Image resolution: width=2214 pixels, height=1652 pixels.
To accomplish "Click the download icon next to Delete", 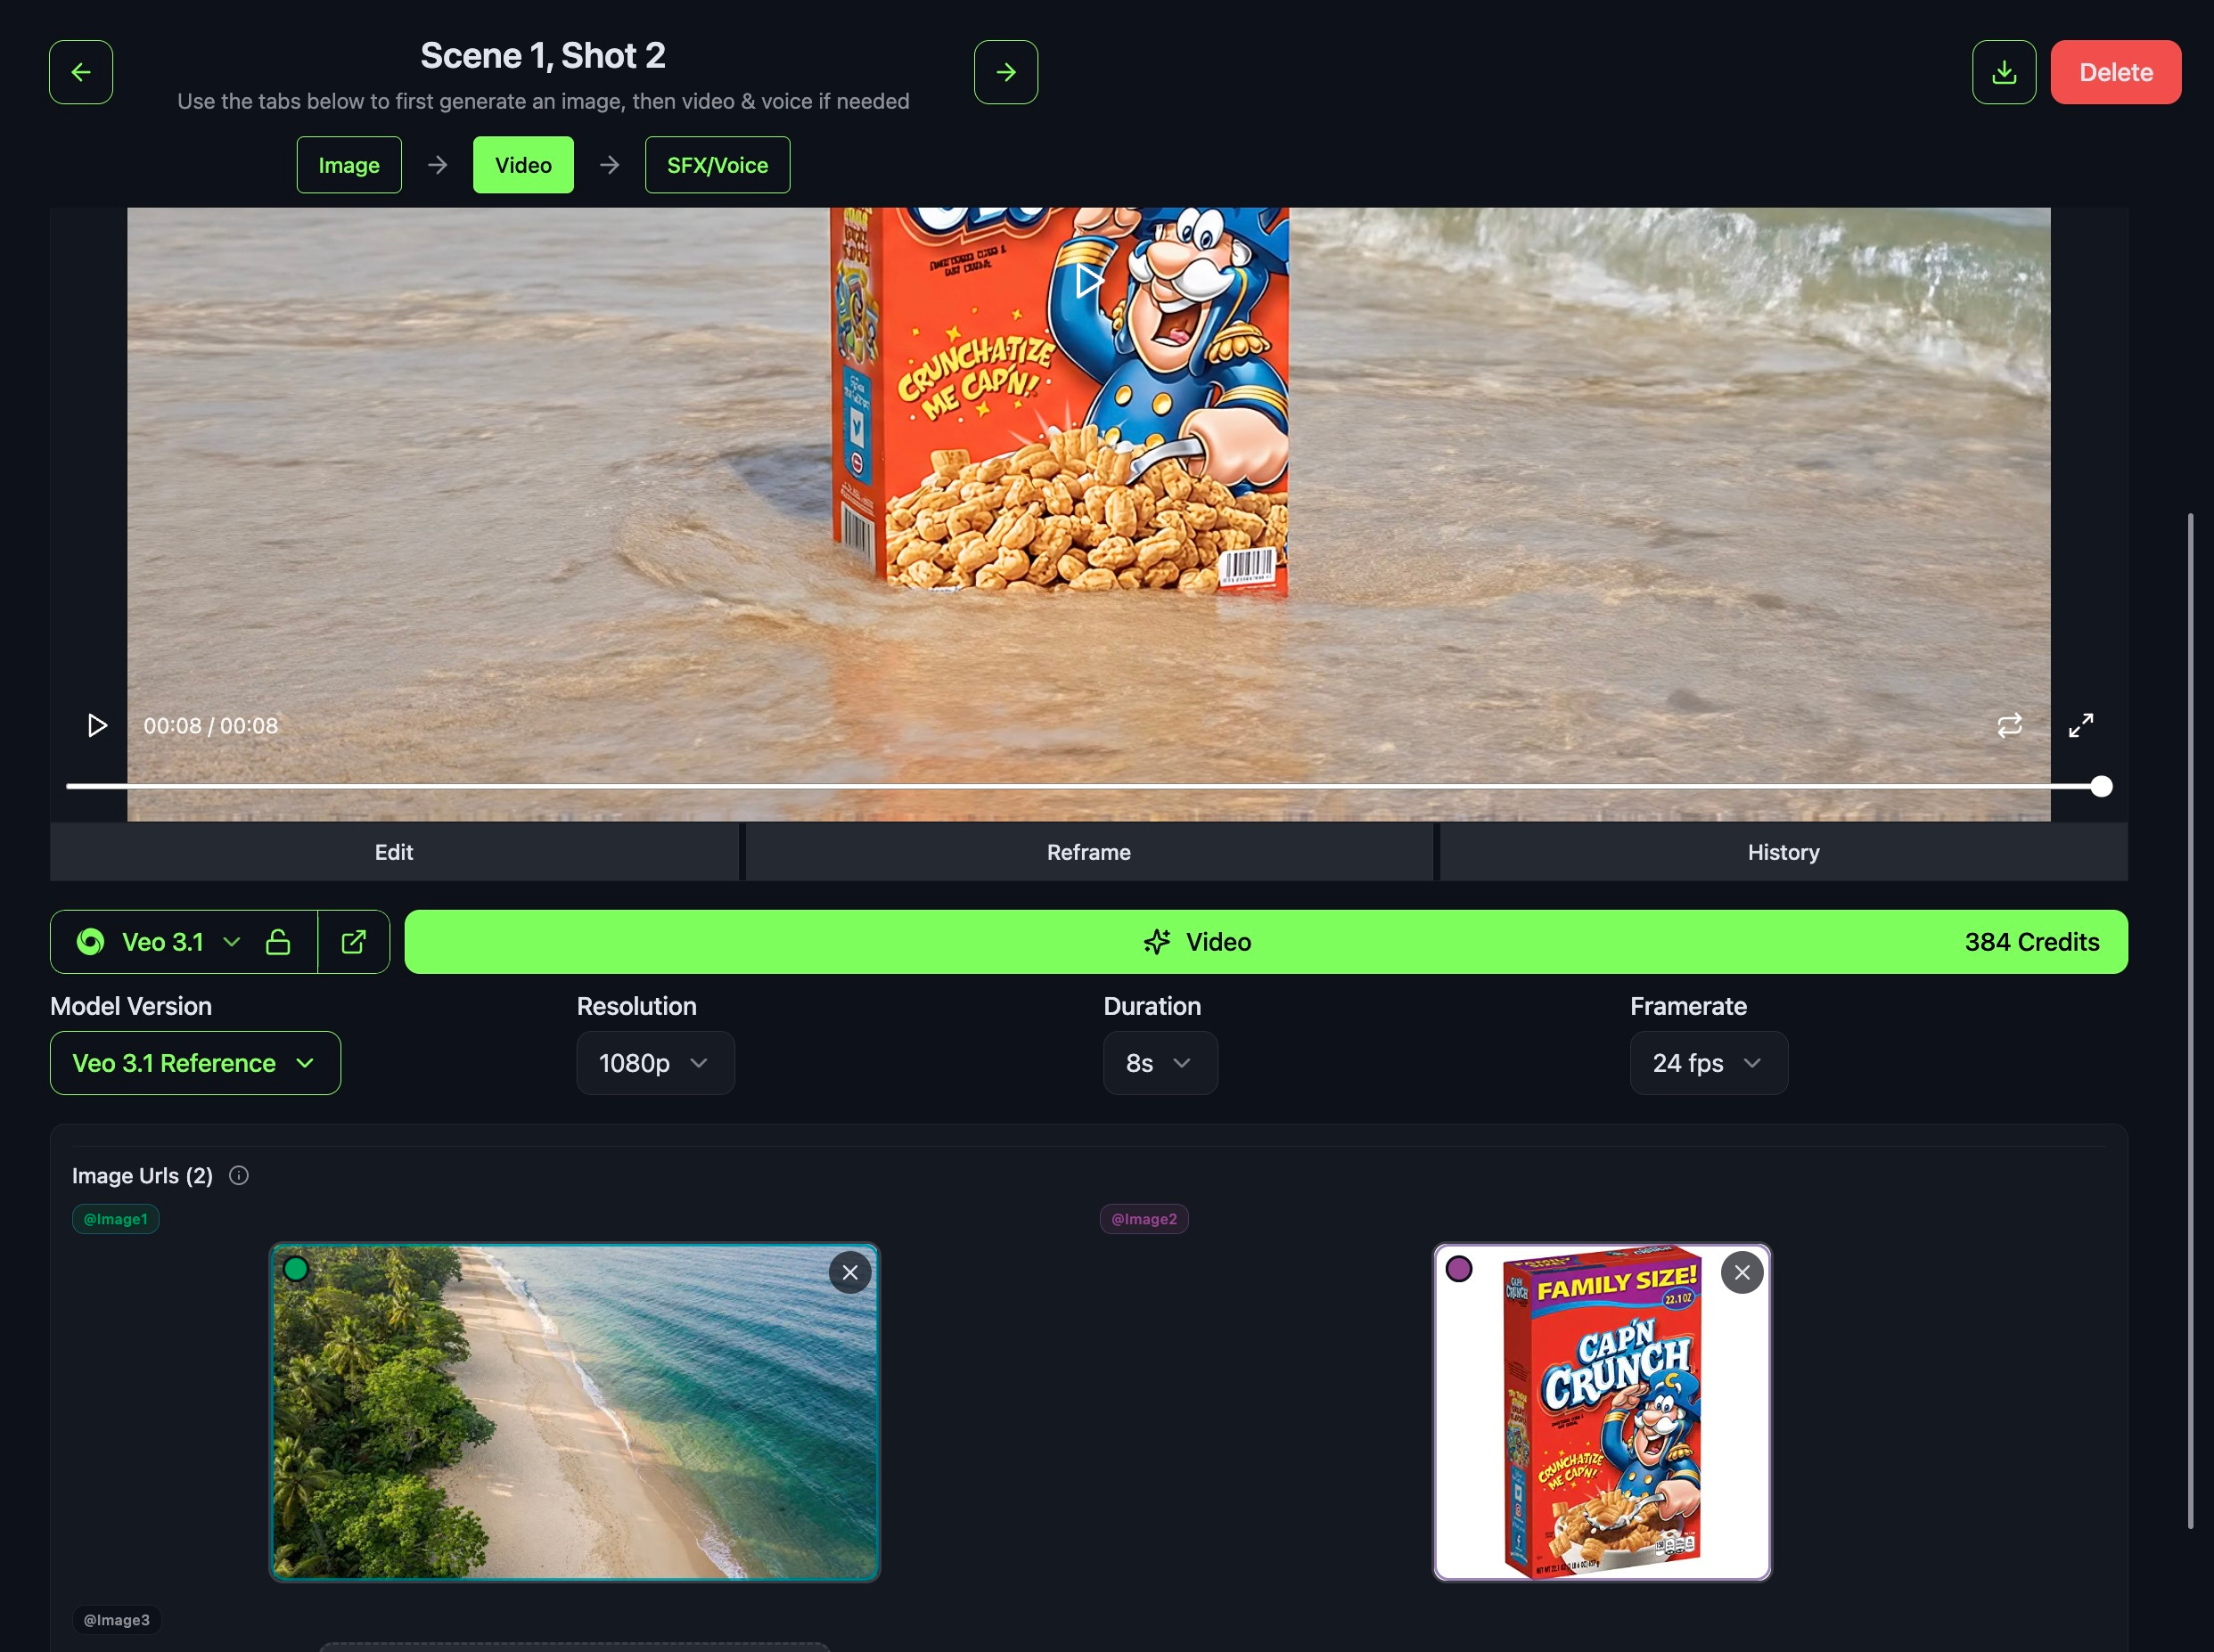I will (2003, 72).
